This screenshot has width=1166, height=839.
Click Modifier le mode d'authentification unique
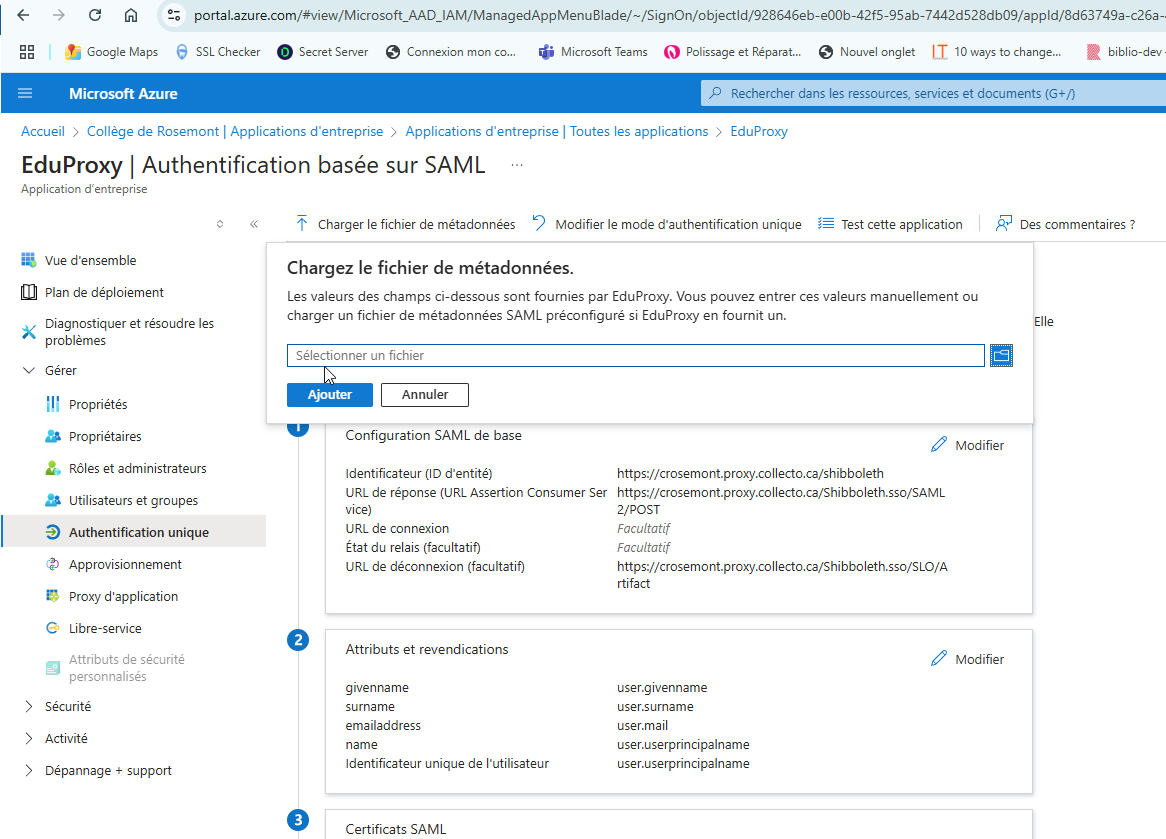pos(667,224)
